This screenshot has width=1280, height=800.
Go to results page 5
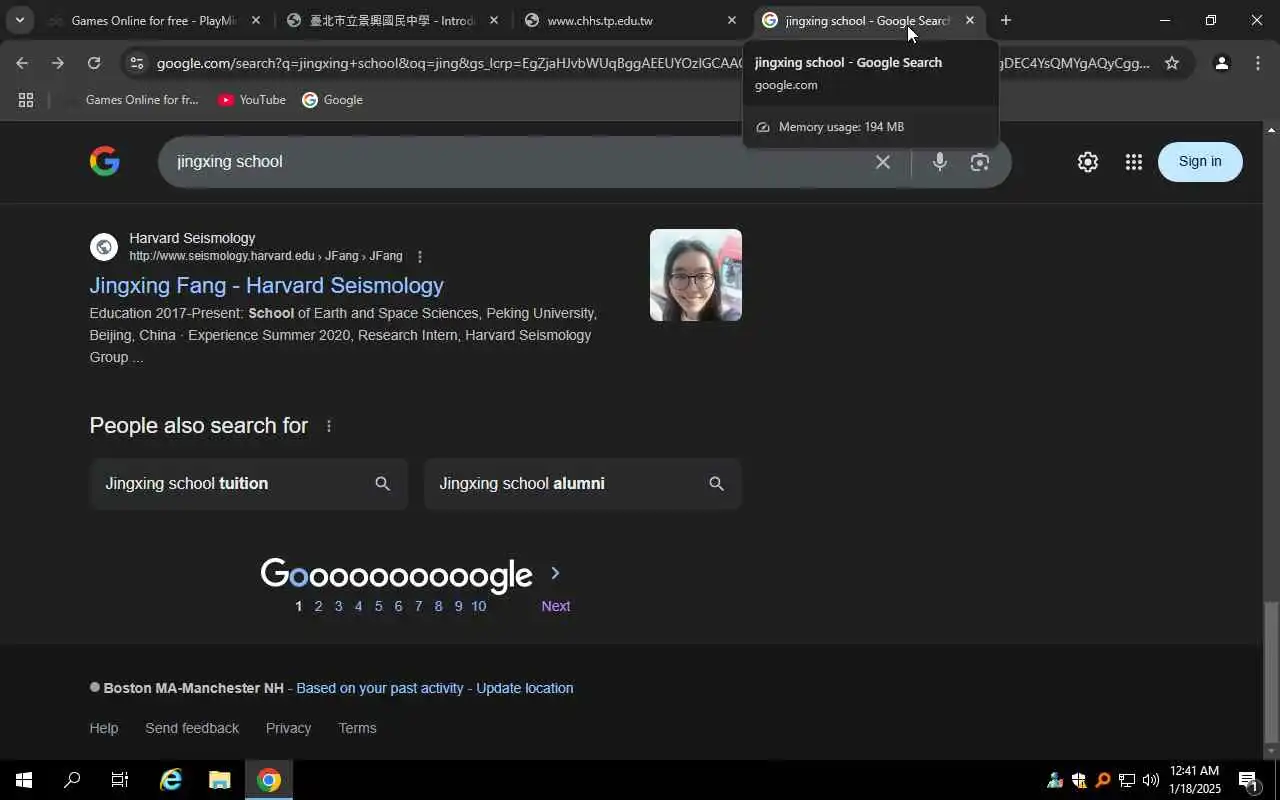coord(378,606)
